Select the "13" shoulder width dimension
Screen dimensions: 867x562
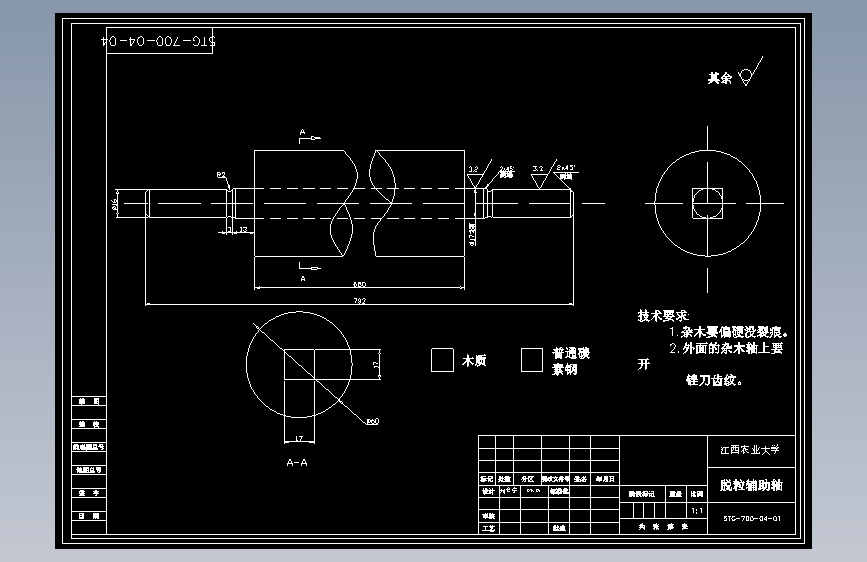[243, 230]
